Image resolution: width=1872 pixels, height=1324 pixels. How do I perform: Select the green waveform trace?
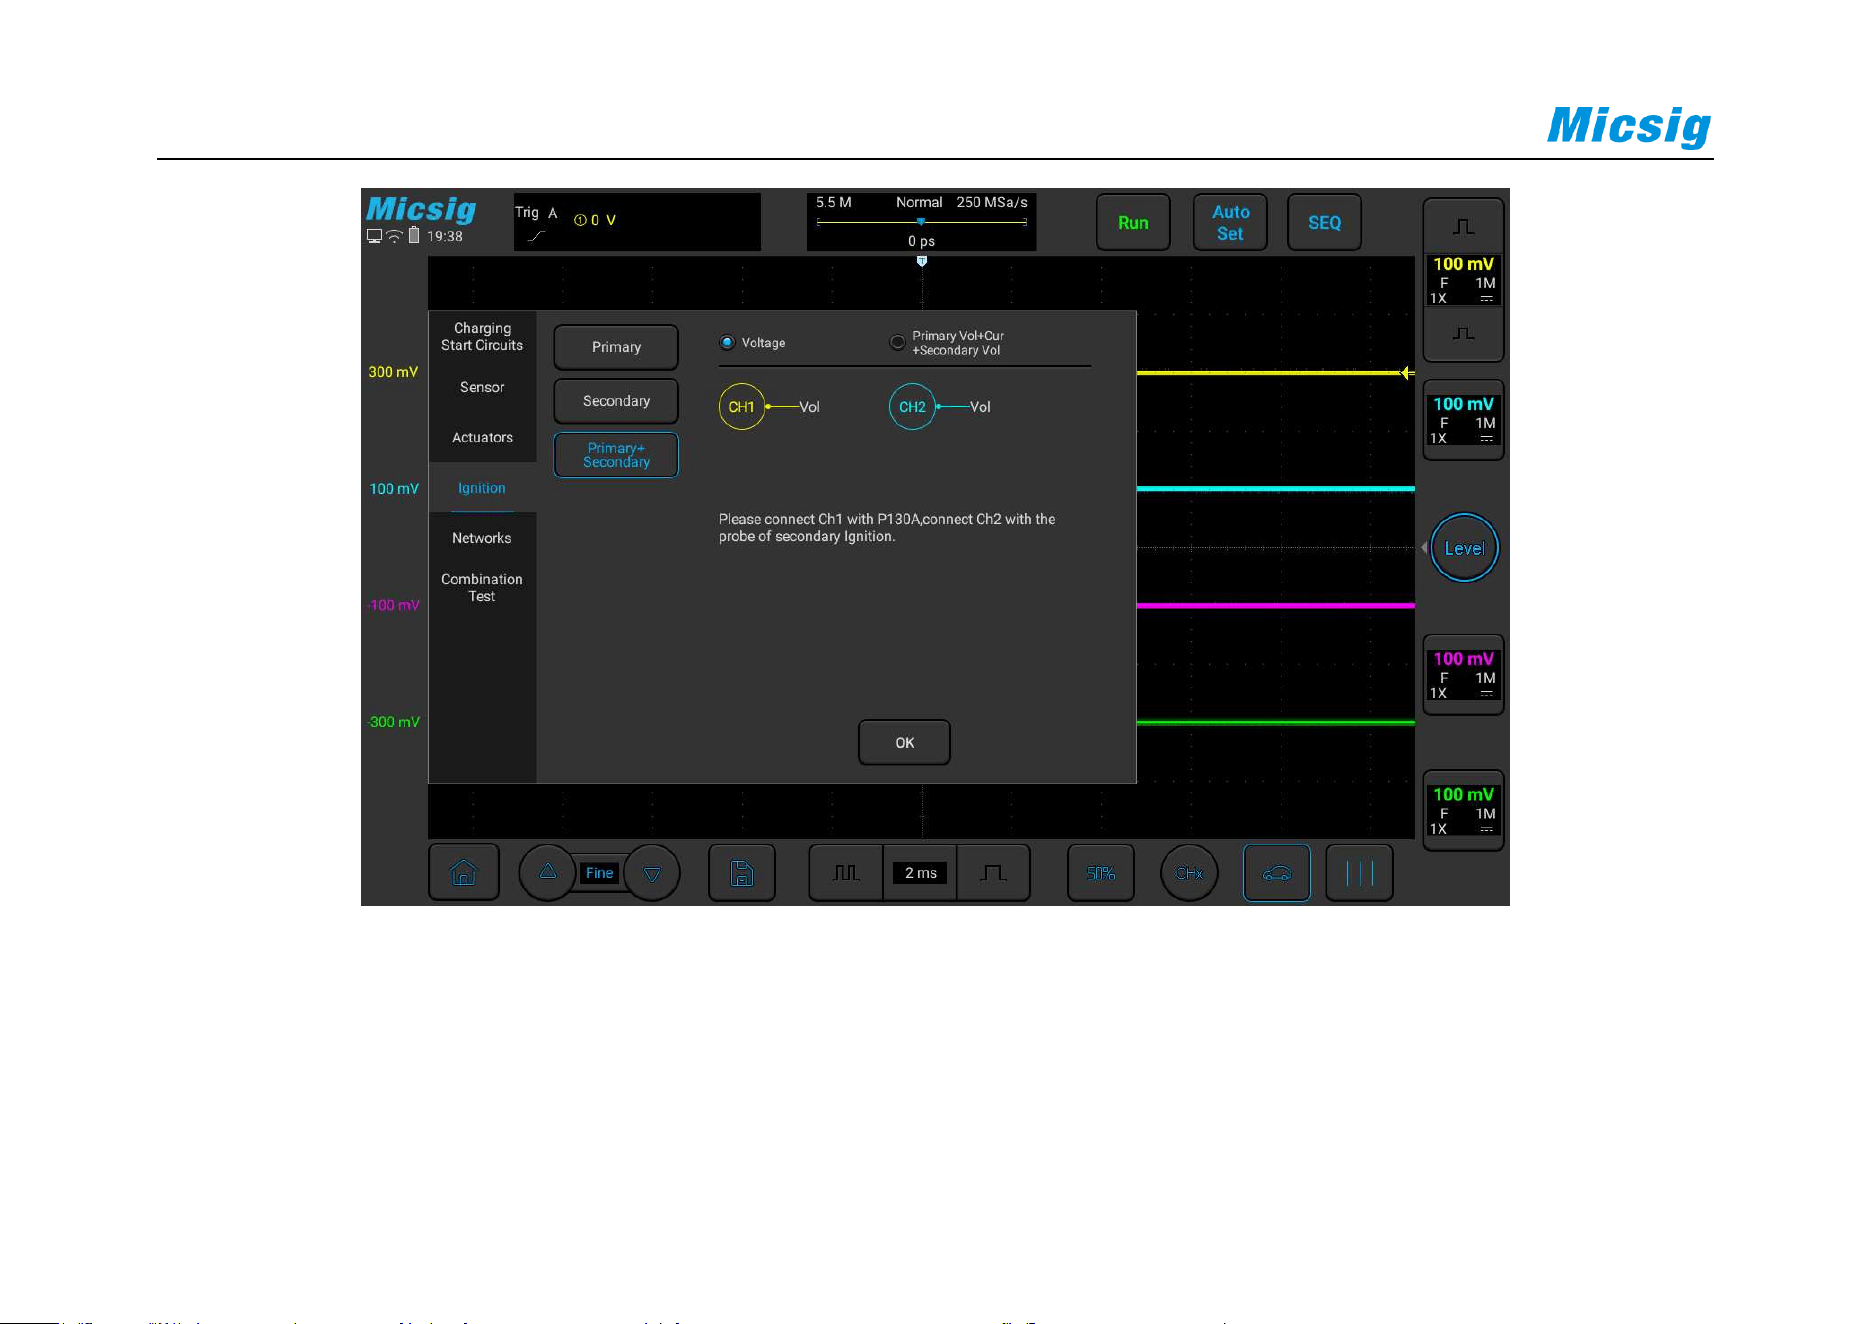click(1276, 722)
